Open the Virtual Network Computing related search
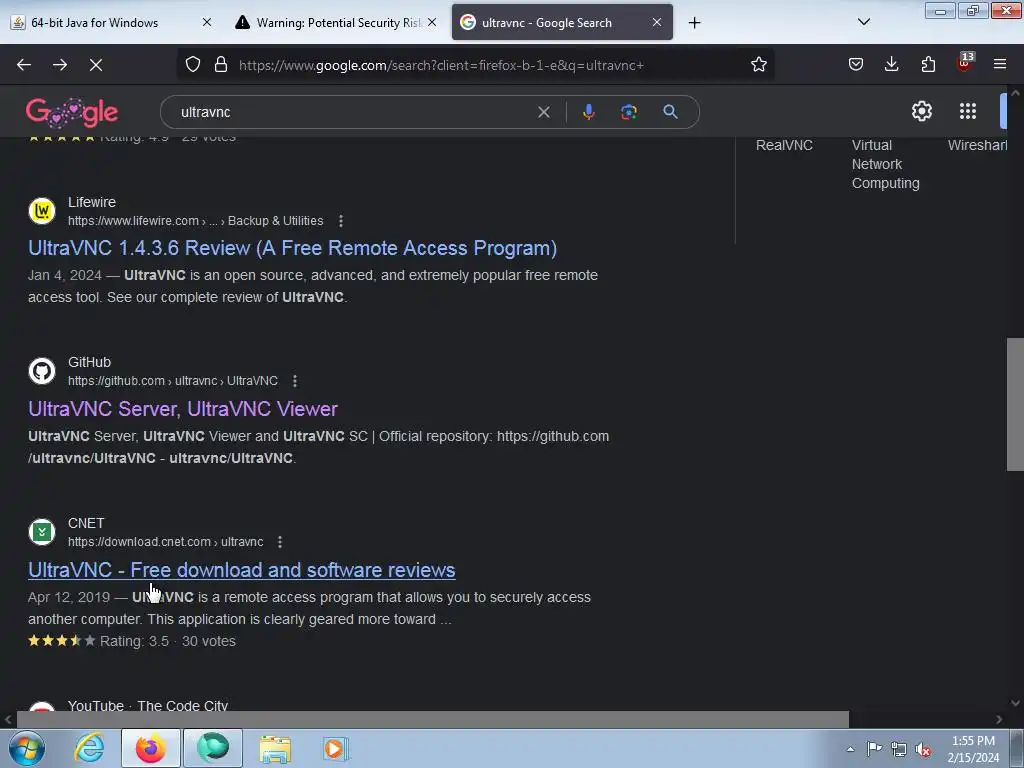The image size is (1024, 768). point(885,164)
